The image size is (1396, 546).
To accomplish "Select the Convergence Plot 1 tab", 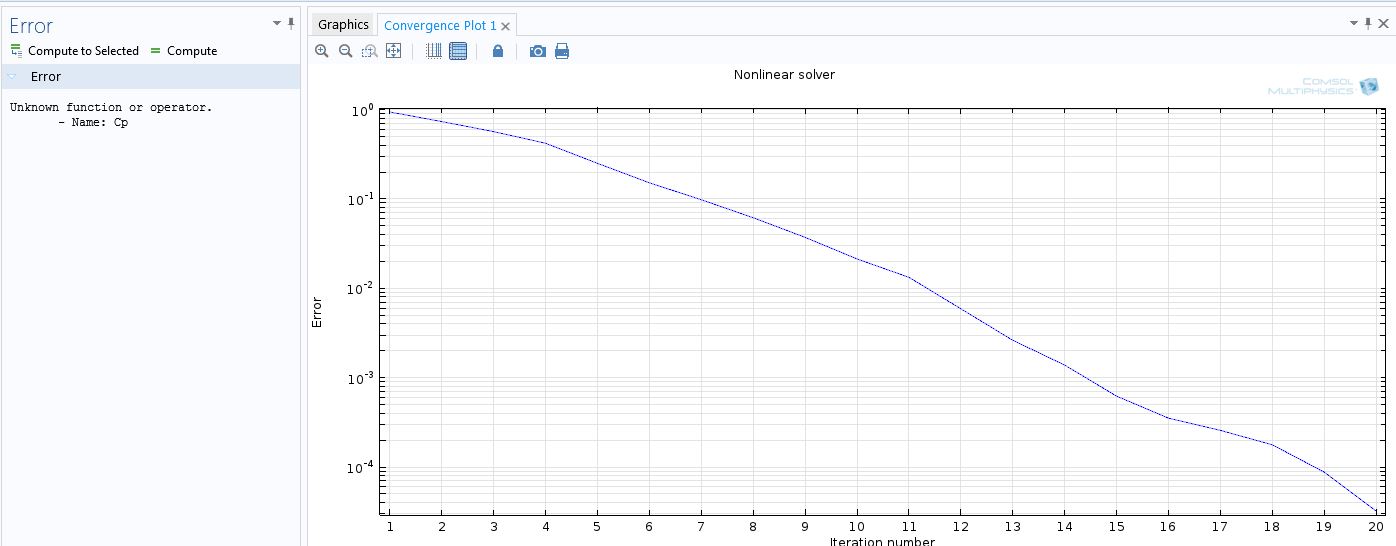I will [440, 25].
